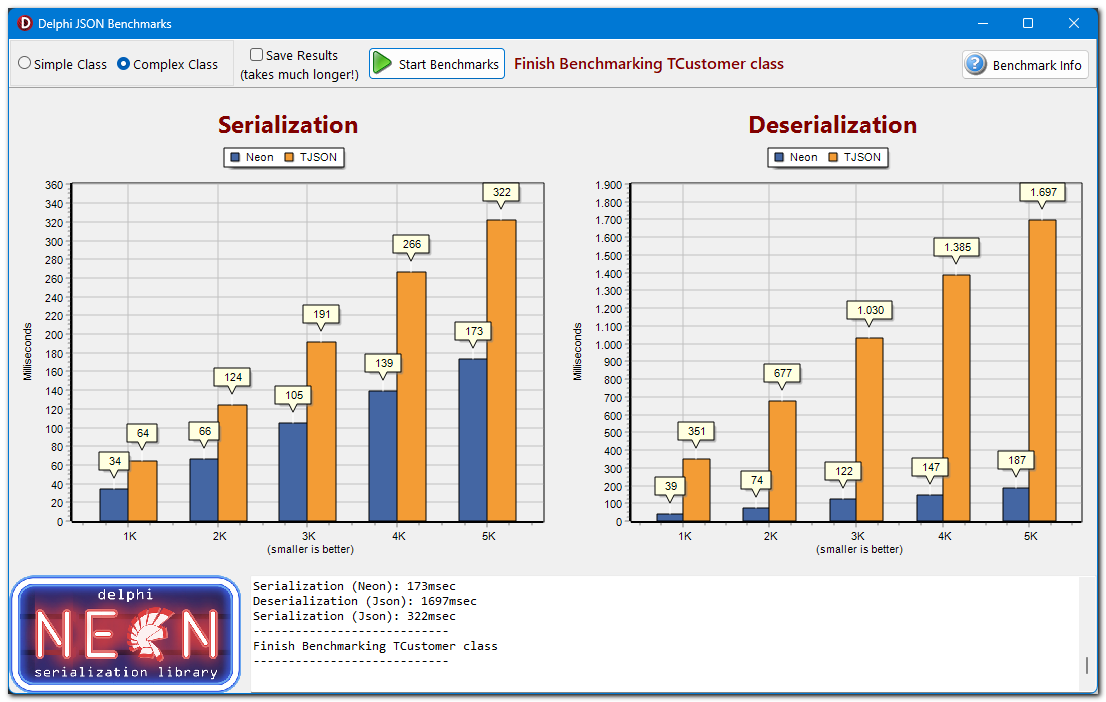Click the Delphi Neon library logo
The width and height of the screenshot is (1106, 702).
point(126,633)
